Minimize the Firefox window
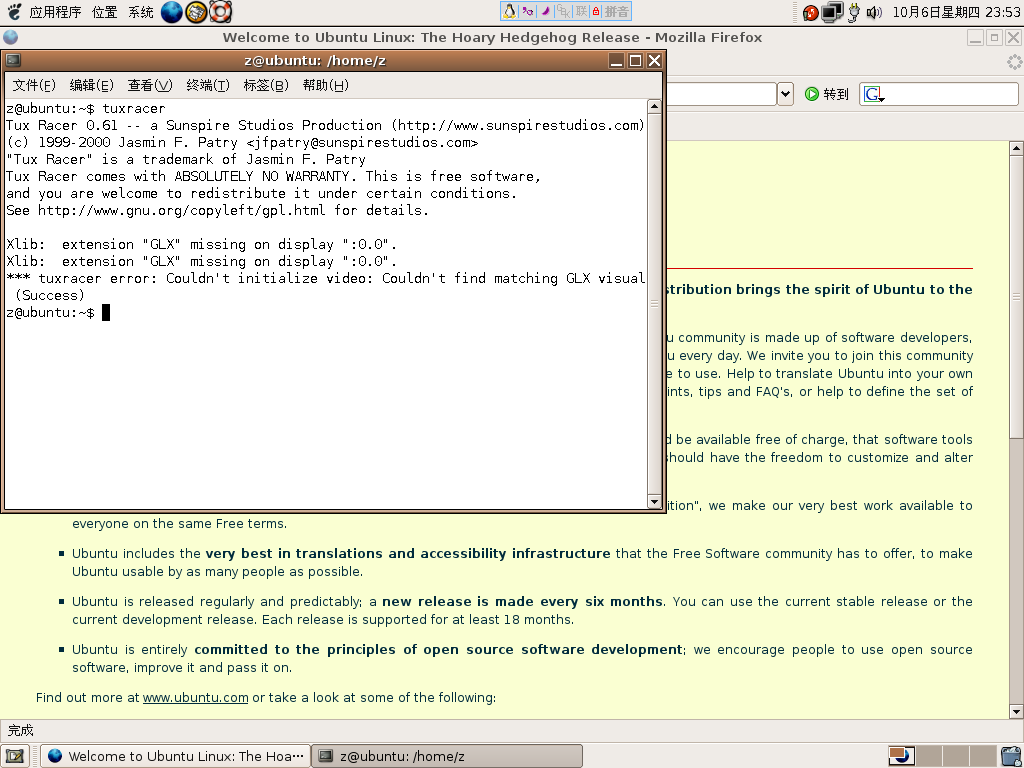This screenshot has height=768, width=1024. [976, 38]
